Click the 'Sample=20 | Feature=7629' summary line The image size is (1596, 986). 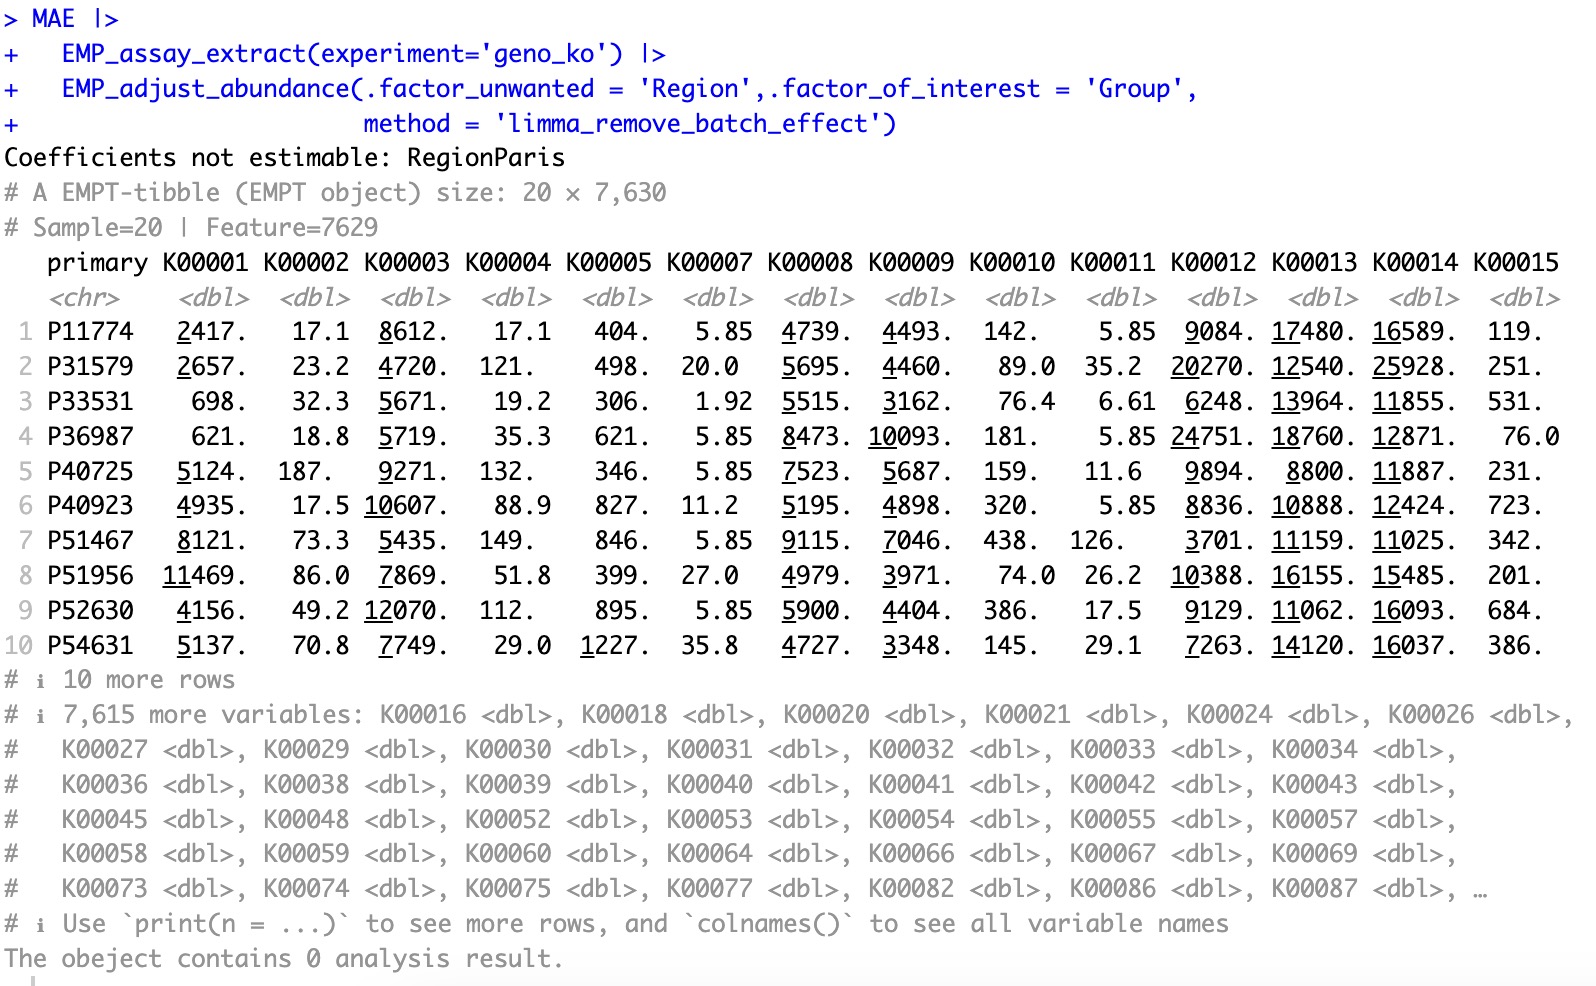pos(205,228)
